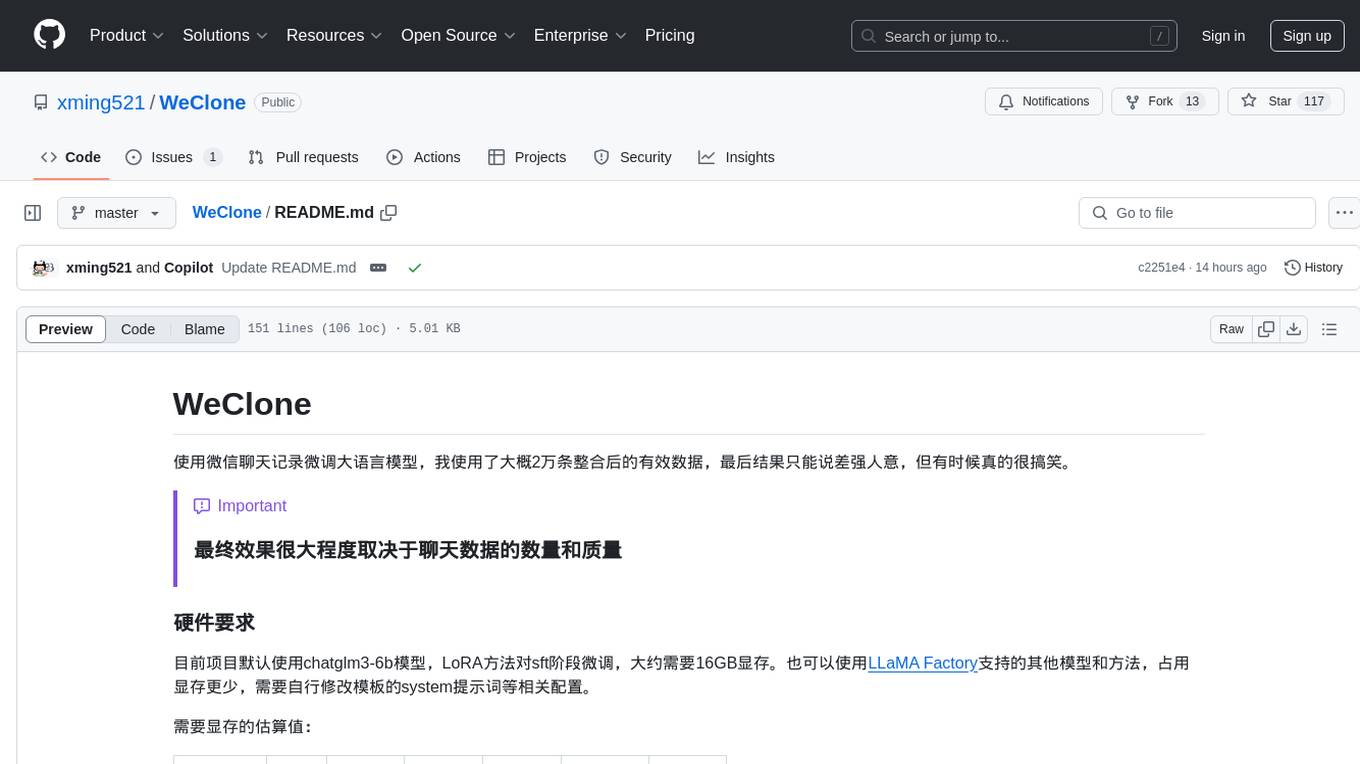Download the raw file
This screenshot has width=1360, height=764.
[1293, 329]
